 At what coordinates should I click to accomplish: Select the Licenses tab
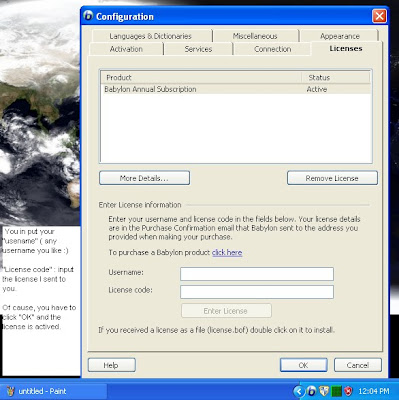pos(346,48)
